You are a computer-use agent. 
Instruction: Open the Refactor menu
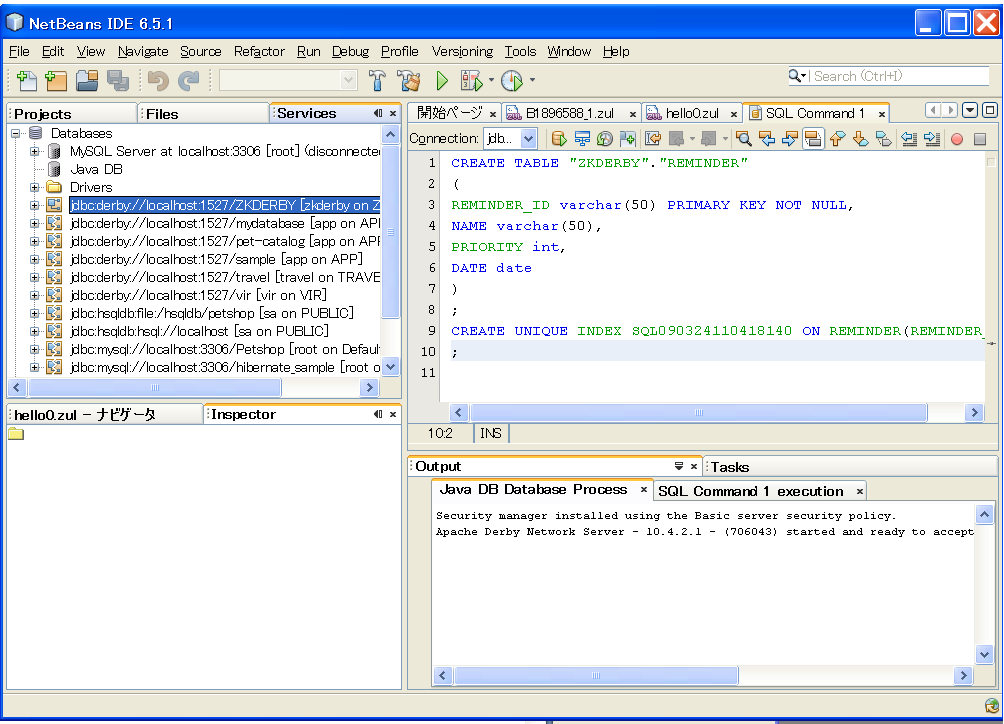coord(259,51)
